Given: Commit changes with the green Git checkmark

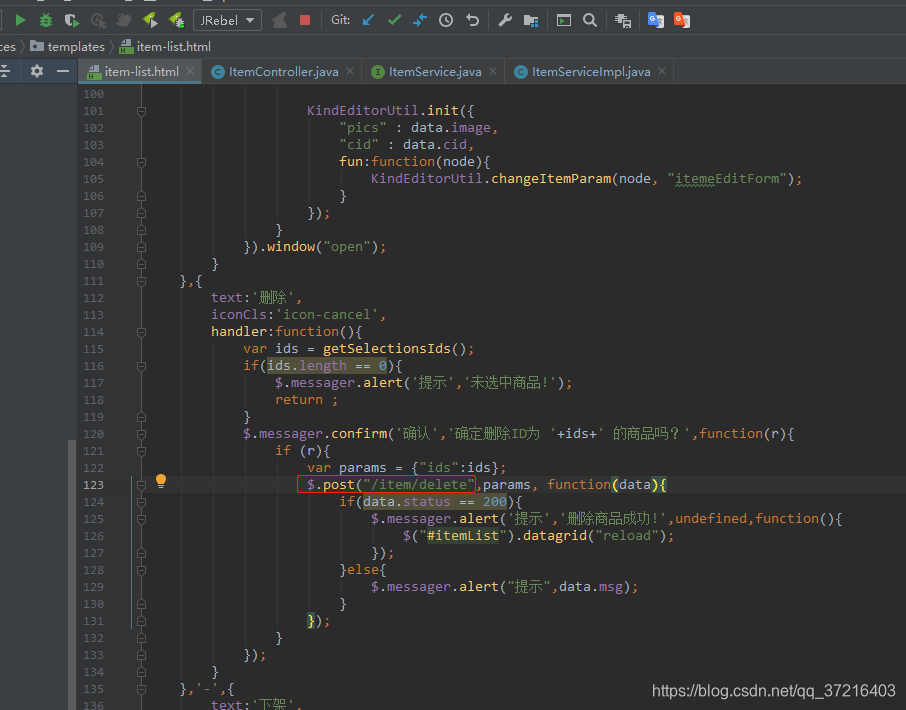Looking at the screenshot, I should click(395, 21).
